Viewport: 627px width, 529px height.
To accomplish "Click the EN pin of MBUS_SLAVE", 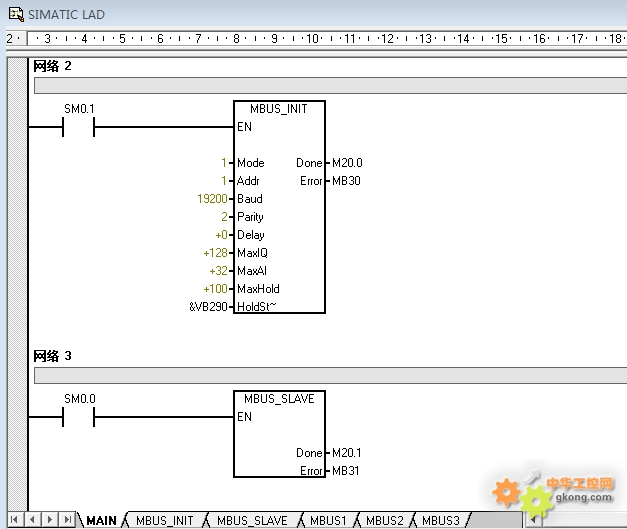I will point(244,417).
